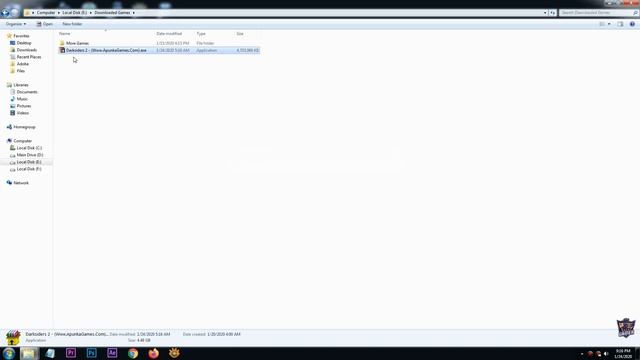The height and width of the screenshot is (360, 640).
Task: Open Google Chrome from the taskbar
Action: 133,353
